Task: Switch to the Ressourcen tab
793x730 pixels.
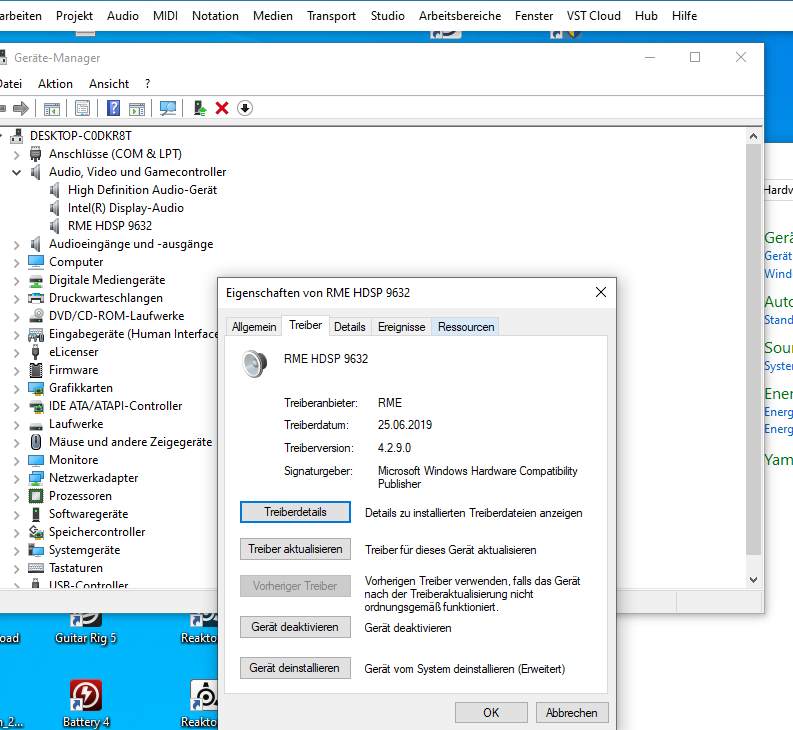Action: point(466,327)
